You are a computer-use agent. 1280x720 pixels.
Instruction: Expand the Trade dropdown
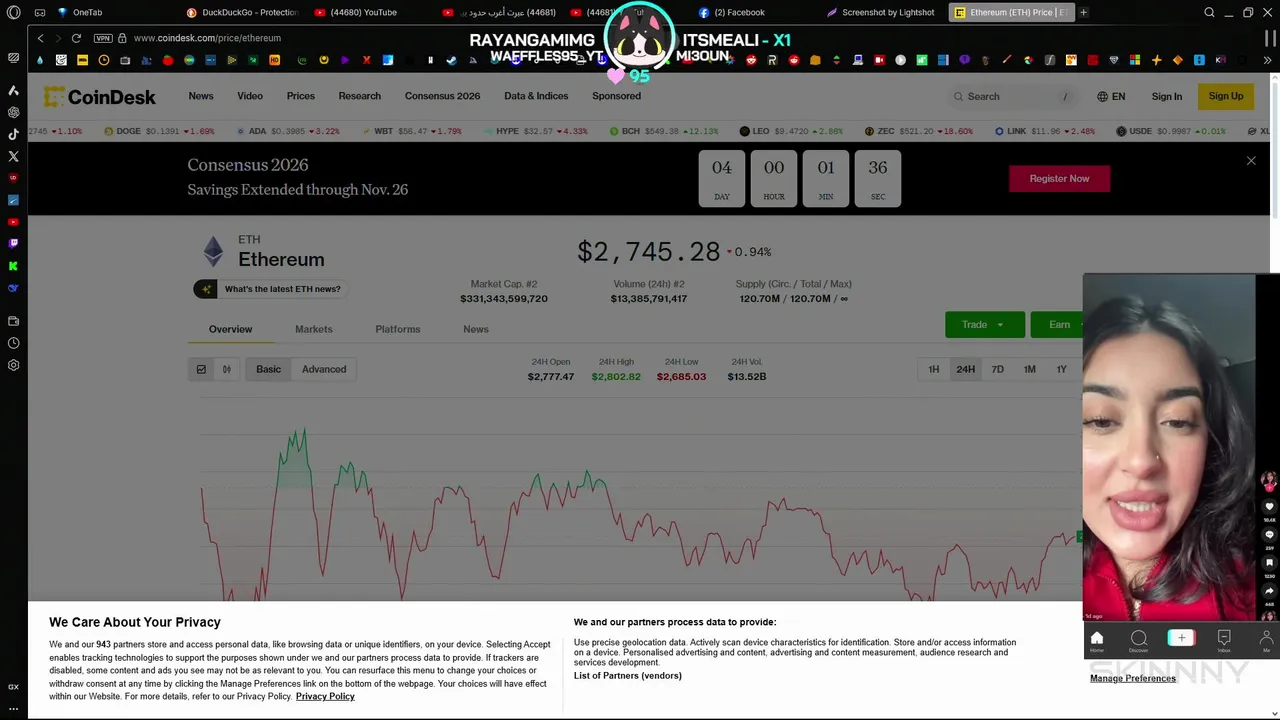tap(985, 324)
